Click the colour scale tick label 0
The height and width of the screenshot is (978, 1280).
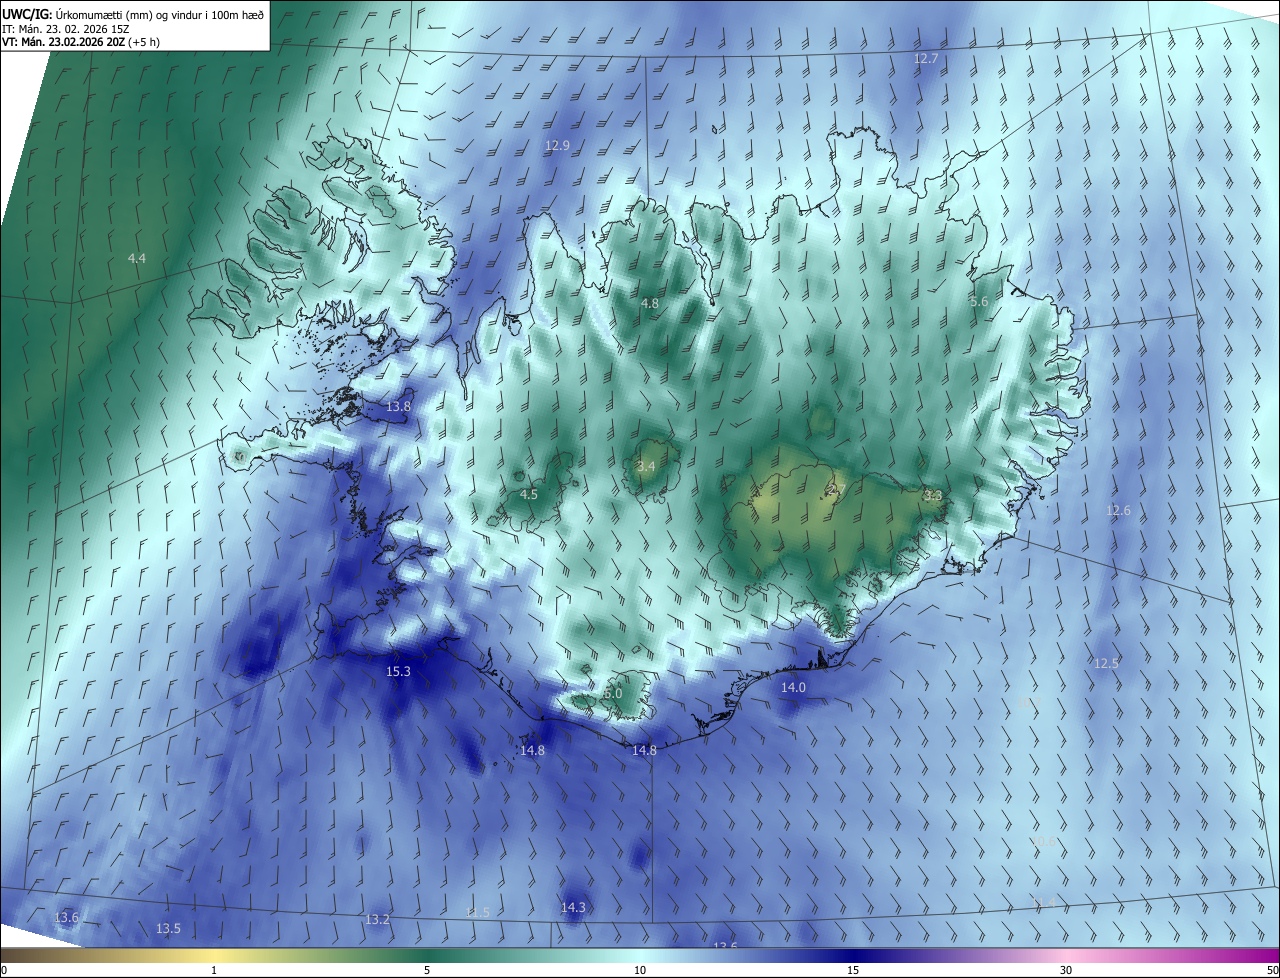[4, 971]
